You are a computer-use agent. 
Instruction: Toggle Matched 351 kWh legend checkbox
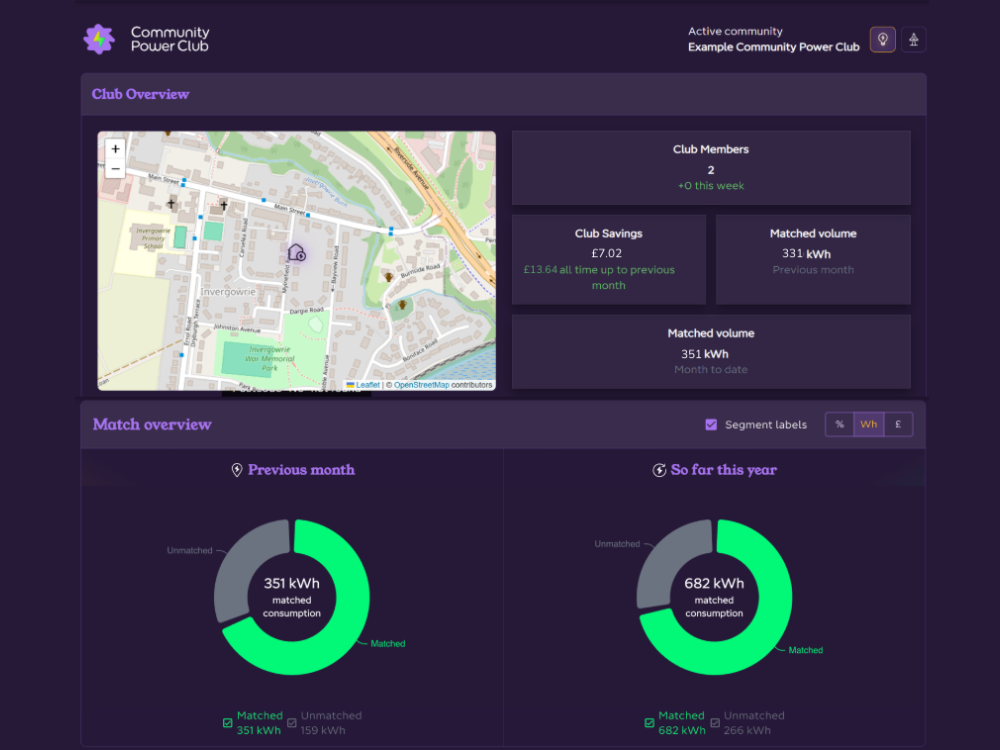click(x=228, y=723)
